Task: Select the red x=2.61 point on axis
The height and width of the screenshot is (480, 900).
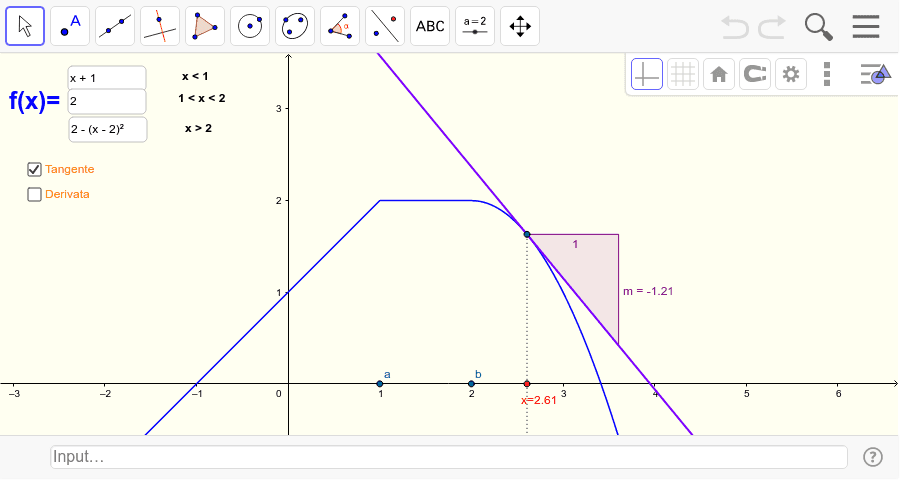Action: (x=527, y=384)
